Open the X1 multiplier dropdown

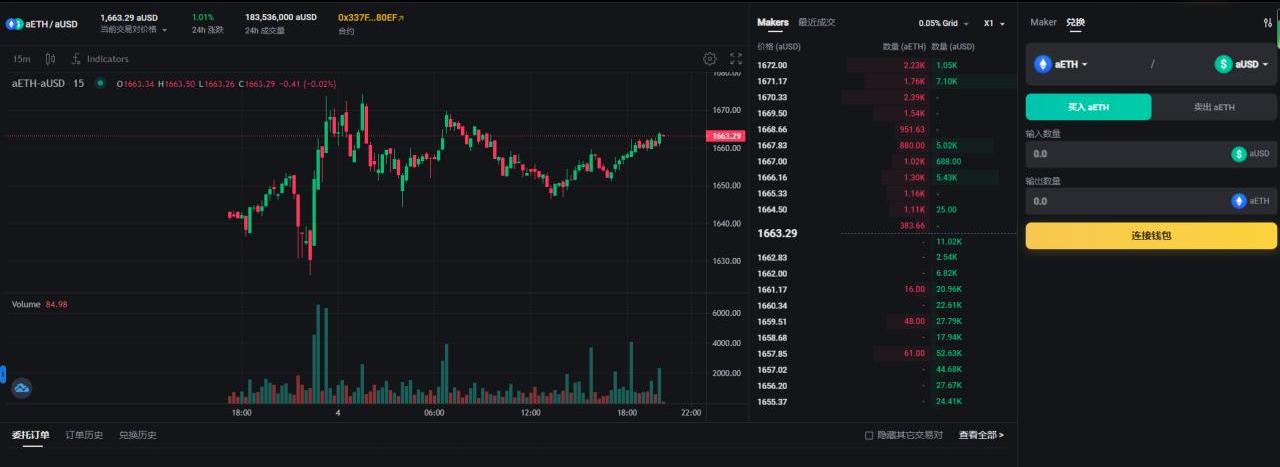point(994,23)
